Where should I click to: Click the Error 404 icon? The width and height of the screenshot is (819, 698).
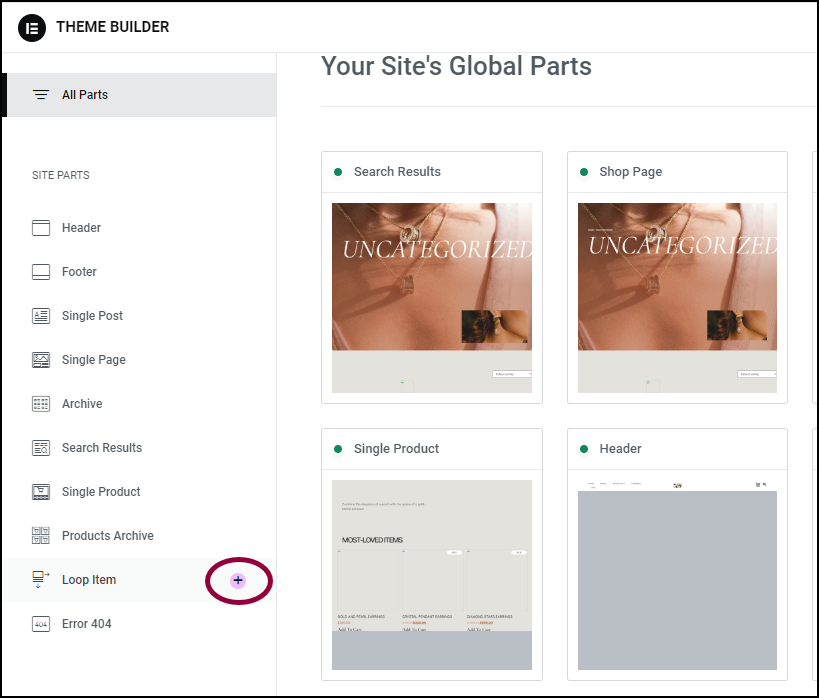(x=41, y=624)
